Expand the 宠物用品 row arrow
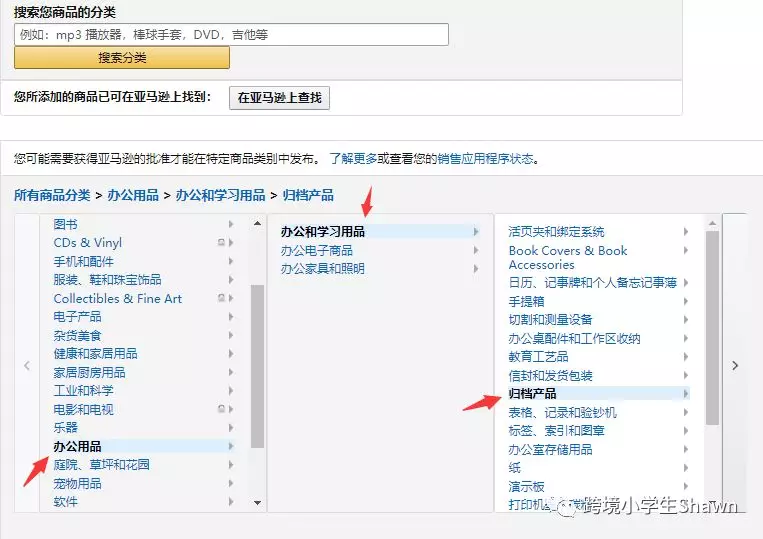The width and height of the screenshot is (763, 539). coord(231,483)
